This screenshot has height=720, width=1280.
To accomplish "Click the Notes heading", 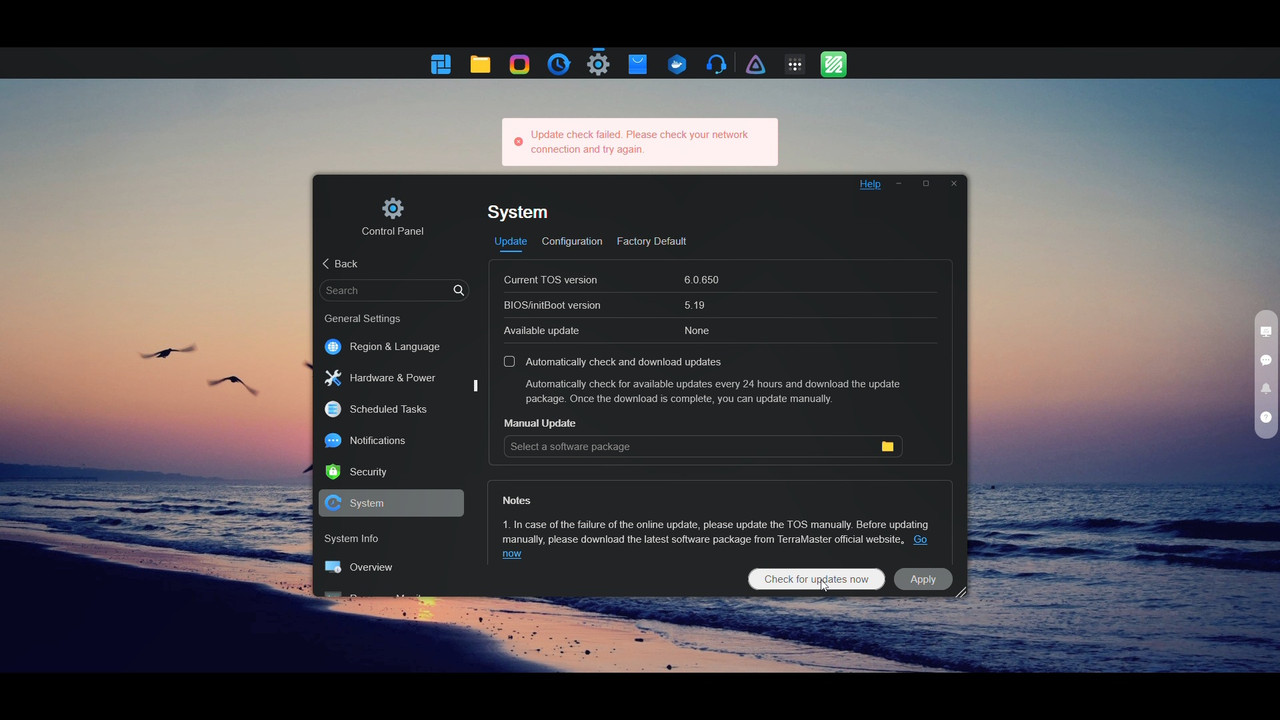I will (x=516, y=500).
